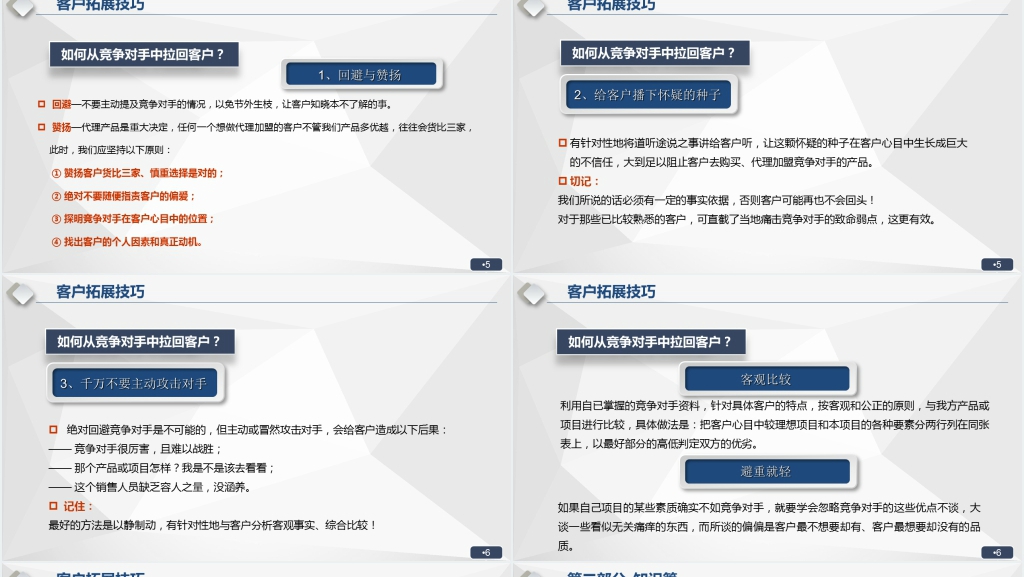The height and width of the screenshot is (577, 1024).
Task: Click the line starting '如果自己项目的某些素质确实不如'
Action: click(769, 507)
